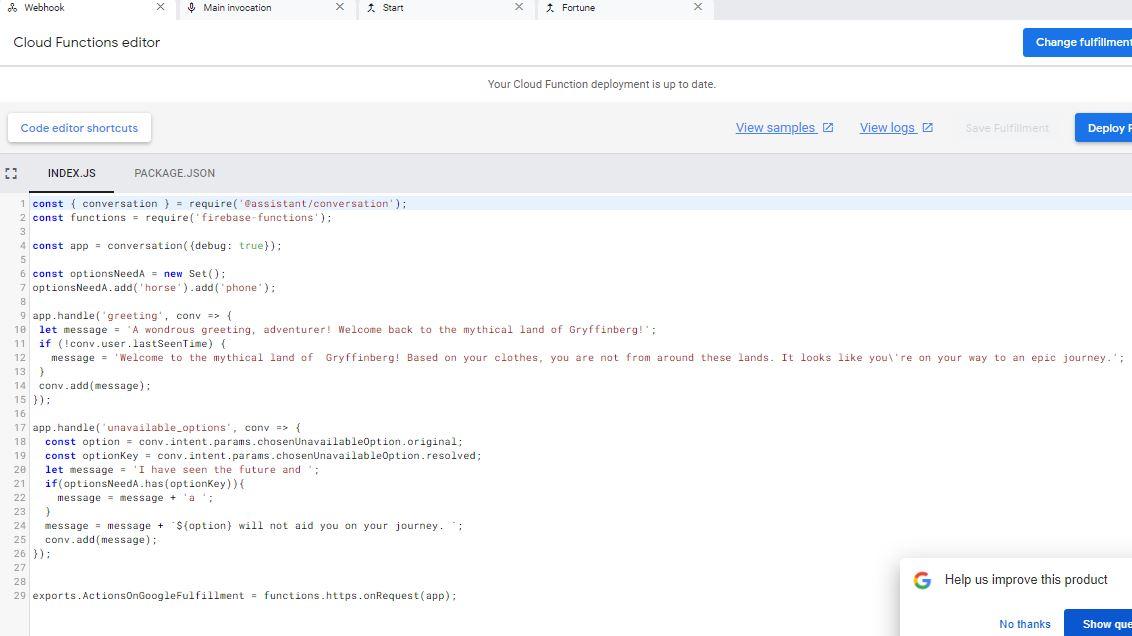
Task: Click the webhook icon on the Webhook tab
Action: [x=11, y=7]
